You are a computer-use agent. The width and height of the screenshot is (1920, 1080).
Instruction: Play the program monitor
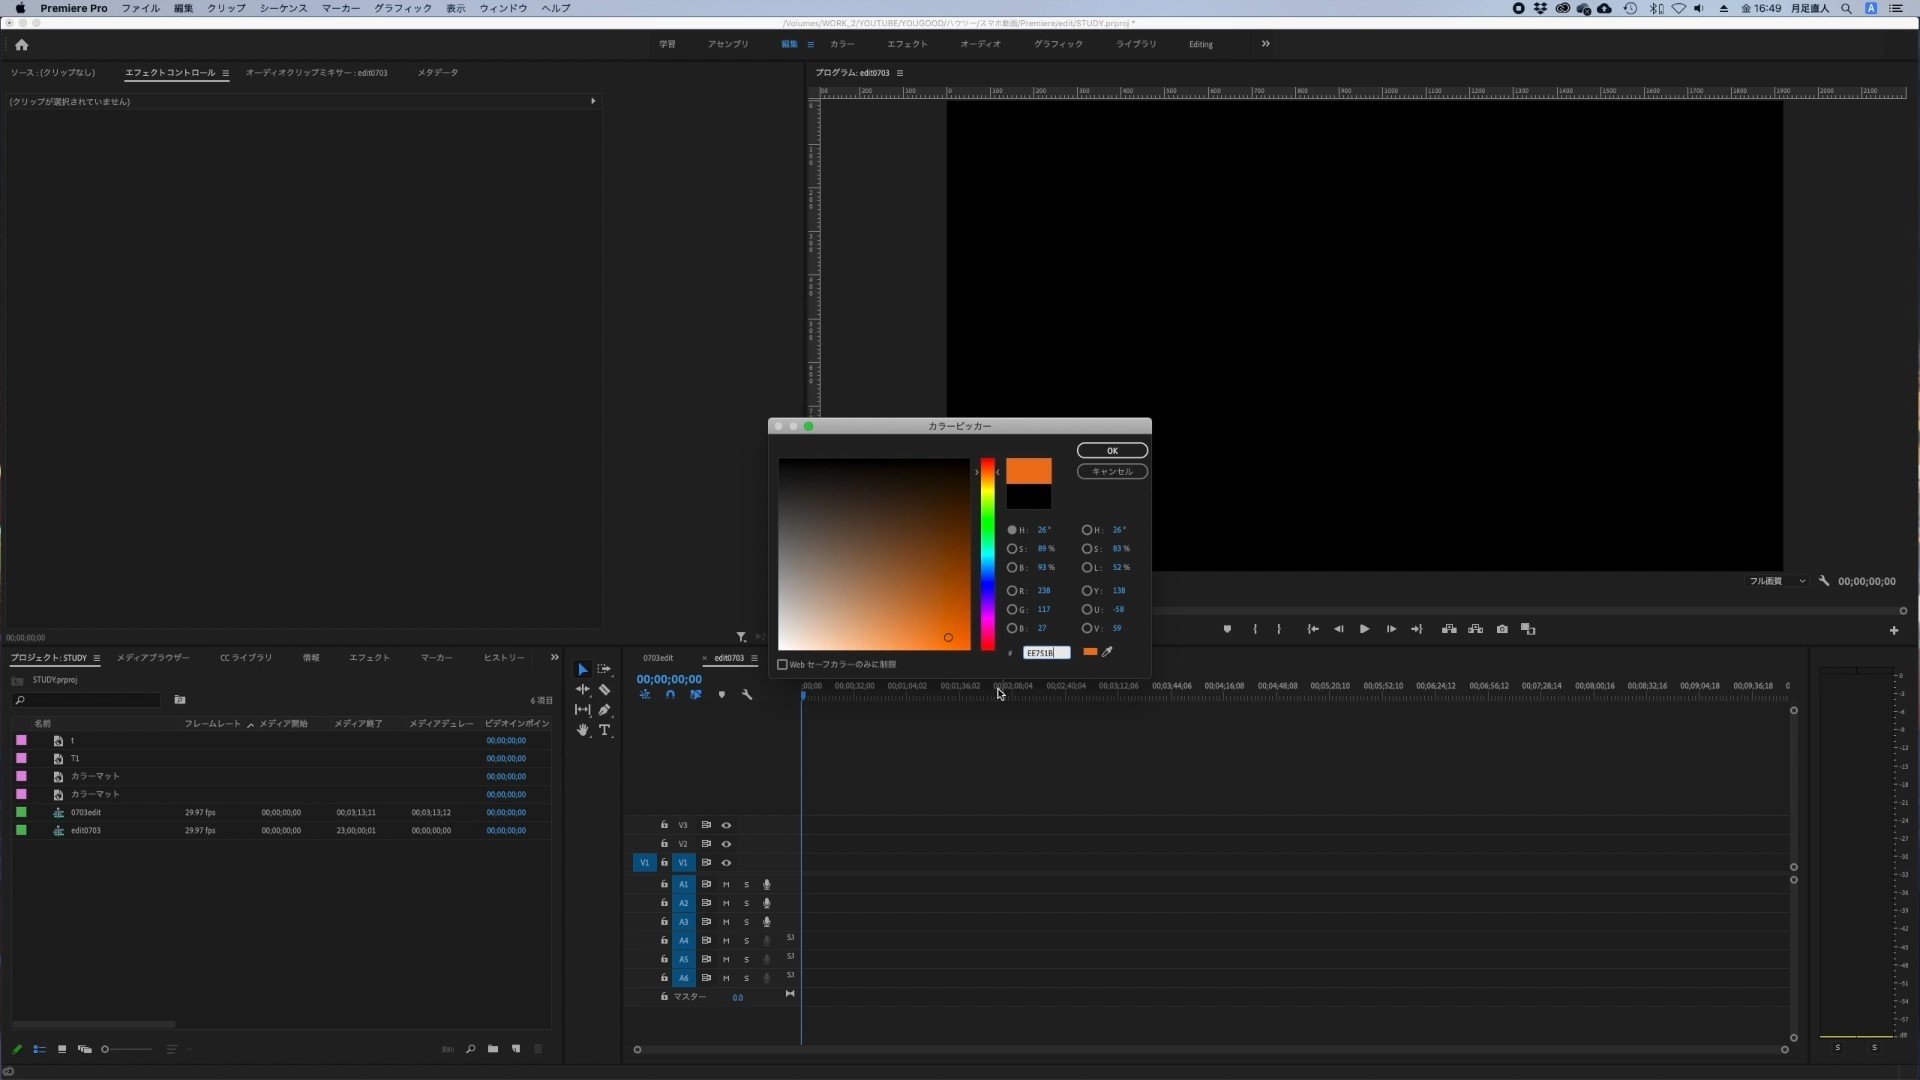tap(1364, 630)
